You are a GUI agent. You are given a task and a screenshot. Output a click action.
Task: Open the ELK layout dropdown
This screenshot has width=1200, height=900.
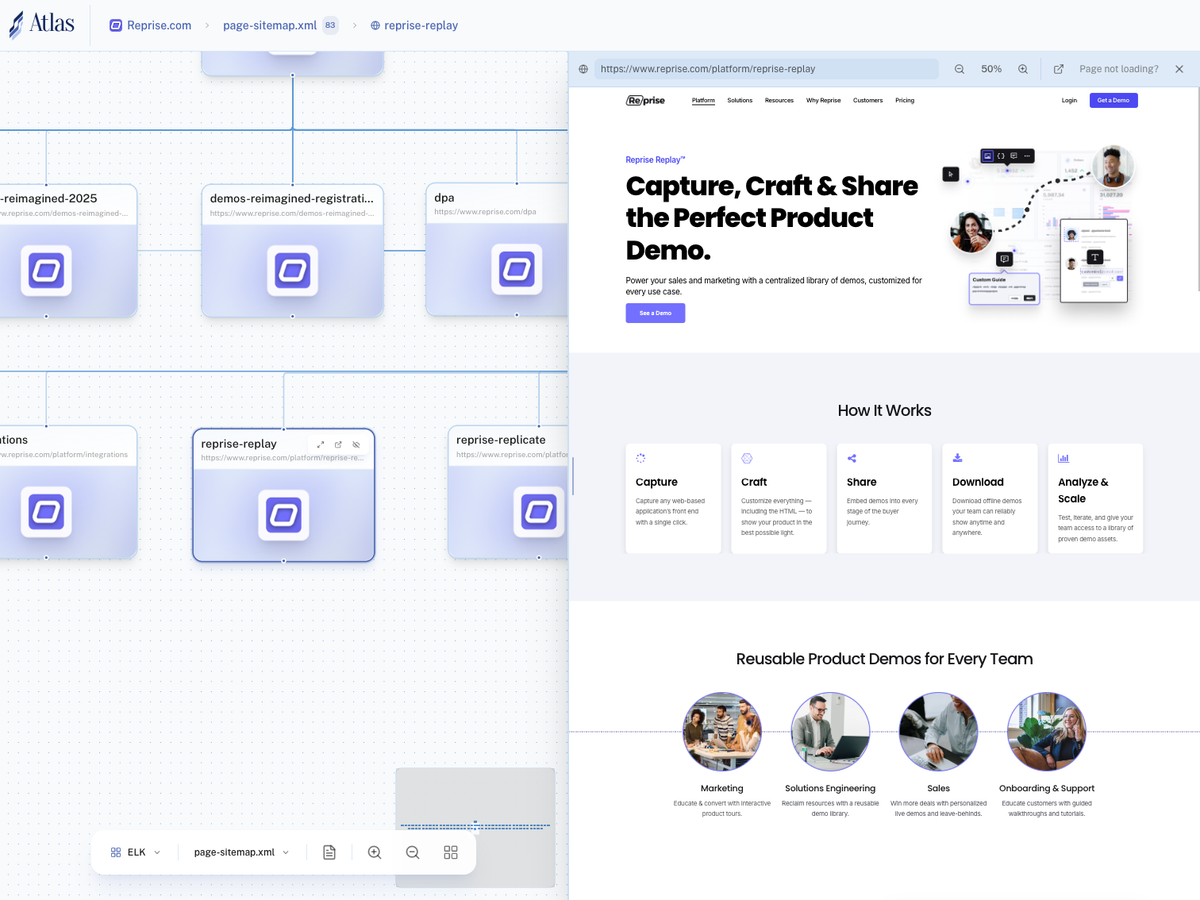135,852
